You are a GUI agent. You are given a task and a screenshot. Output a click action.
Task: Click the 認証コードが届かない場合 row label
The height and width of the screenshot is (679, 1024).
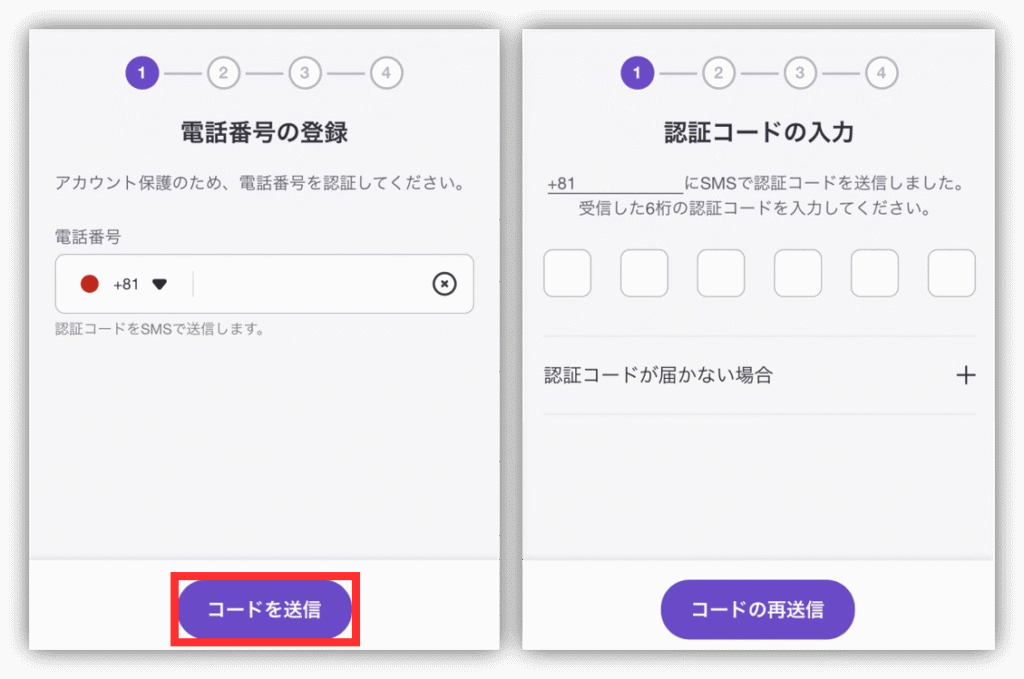coord(658,375)
